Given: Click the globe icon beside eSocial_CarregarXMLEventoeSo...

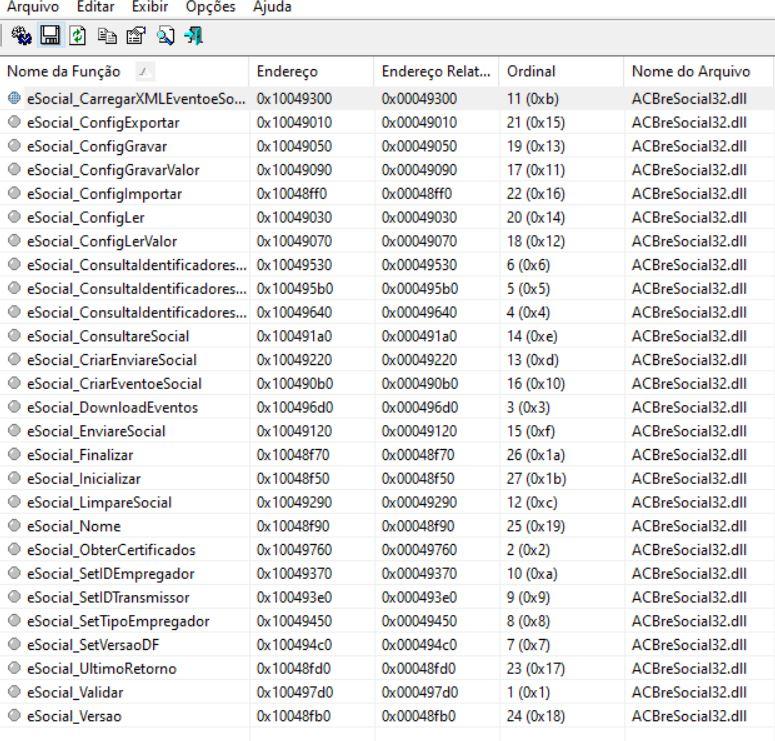Looking at the screenshot, I should pyautogui.click(x=14, y=98).
